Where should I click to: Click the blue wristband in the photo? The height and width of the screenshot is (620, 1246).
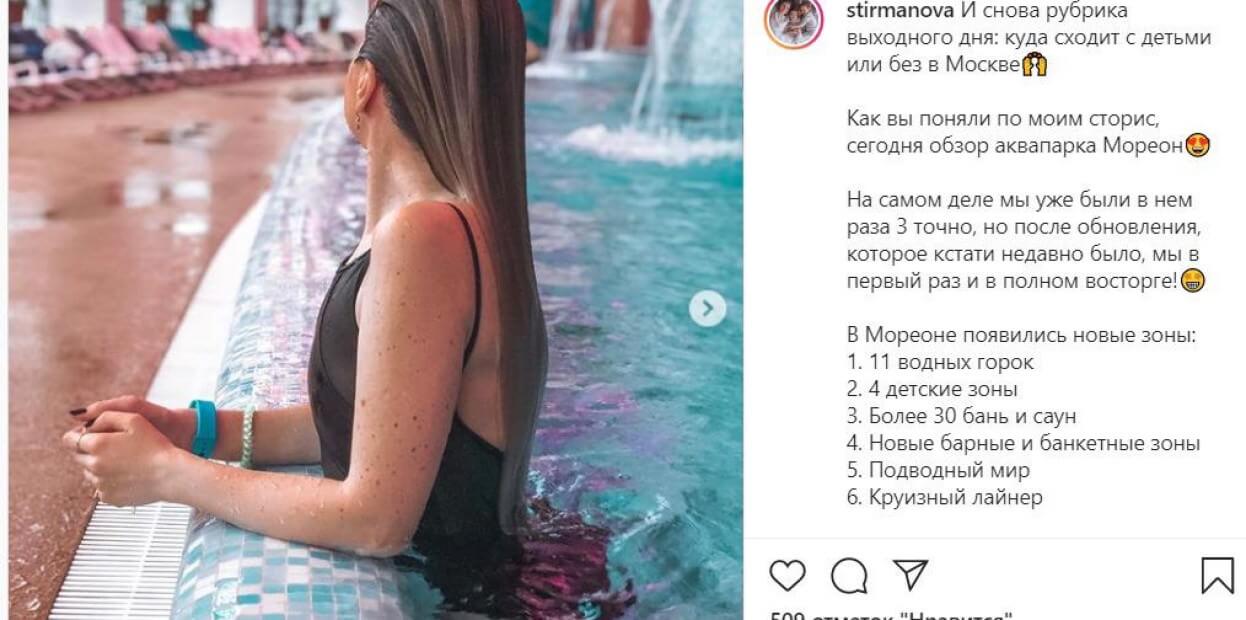point(203,428)
